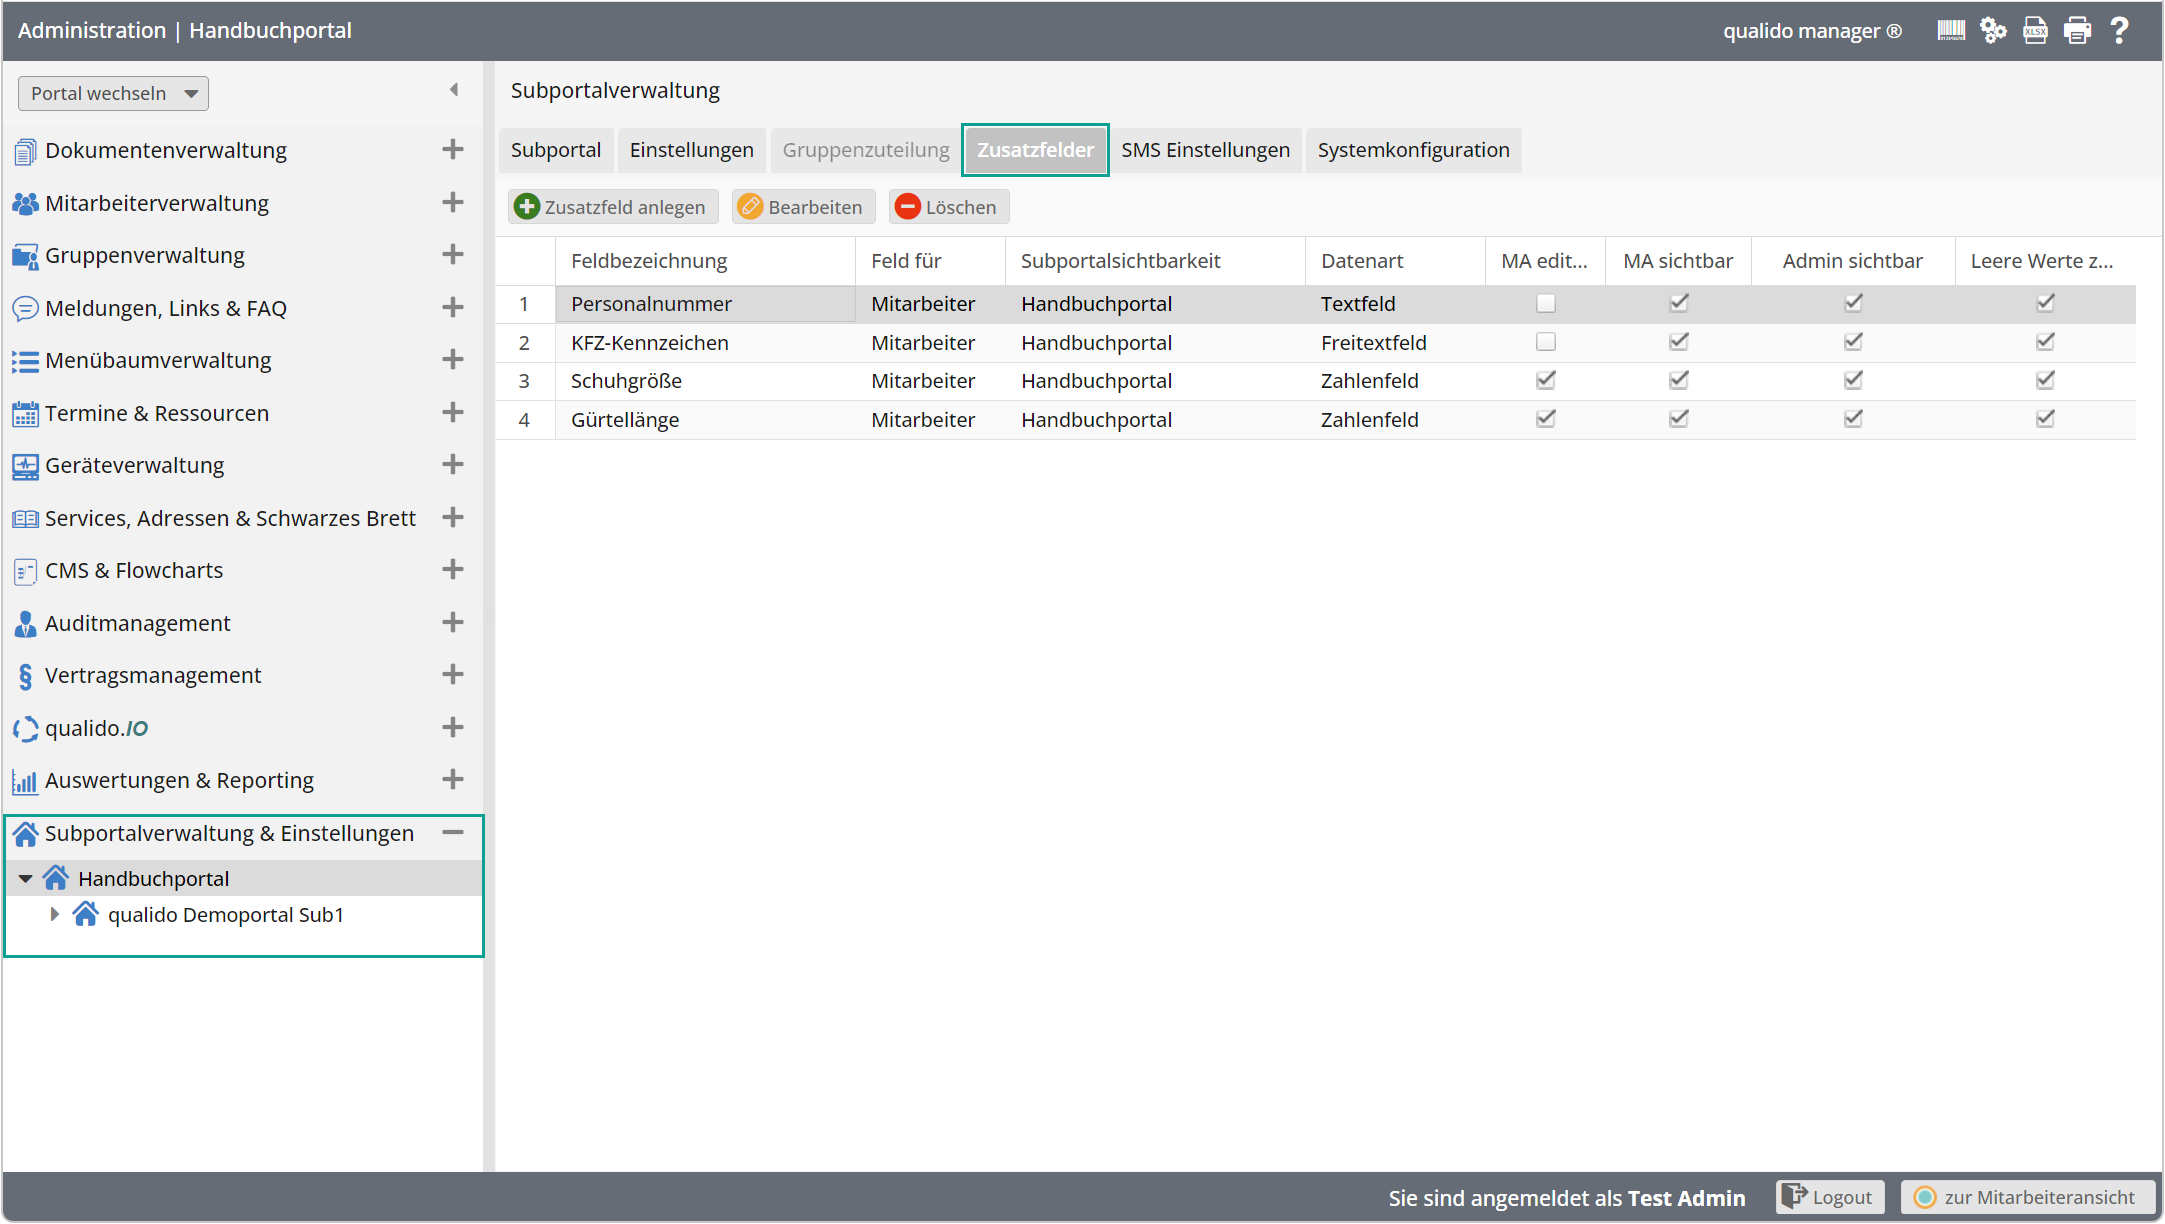Image resolution: width=2165 pixels, height=1224 pixels.
Task: Click the Meldungen, Links & FAQ speech bubble icon
Action: 25,308
